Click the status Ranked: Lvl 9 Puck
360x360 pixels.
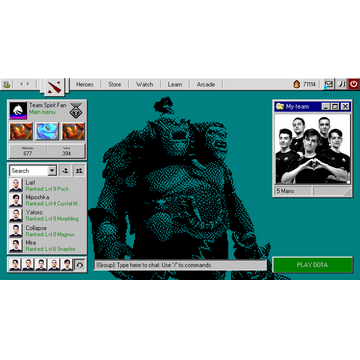[47, 189]
